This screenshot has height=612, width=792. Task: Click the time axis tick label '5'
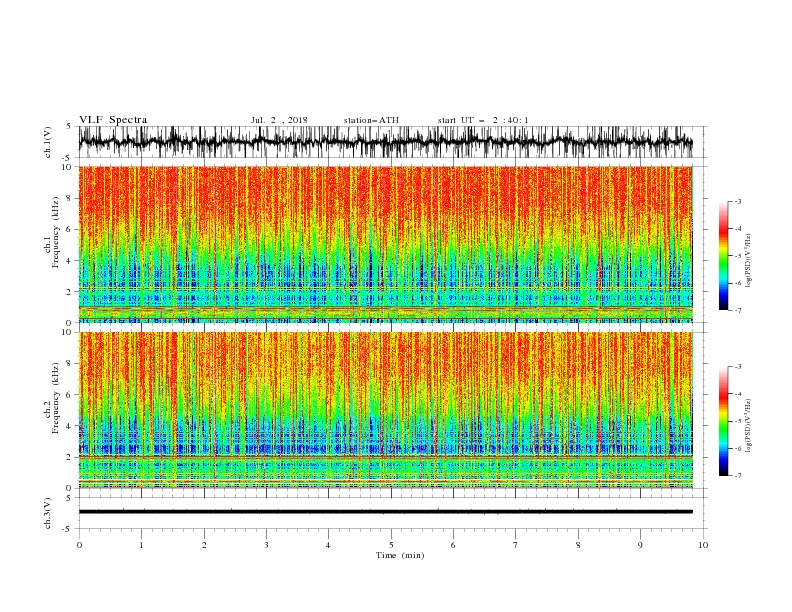(x=391, y=545)
